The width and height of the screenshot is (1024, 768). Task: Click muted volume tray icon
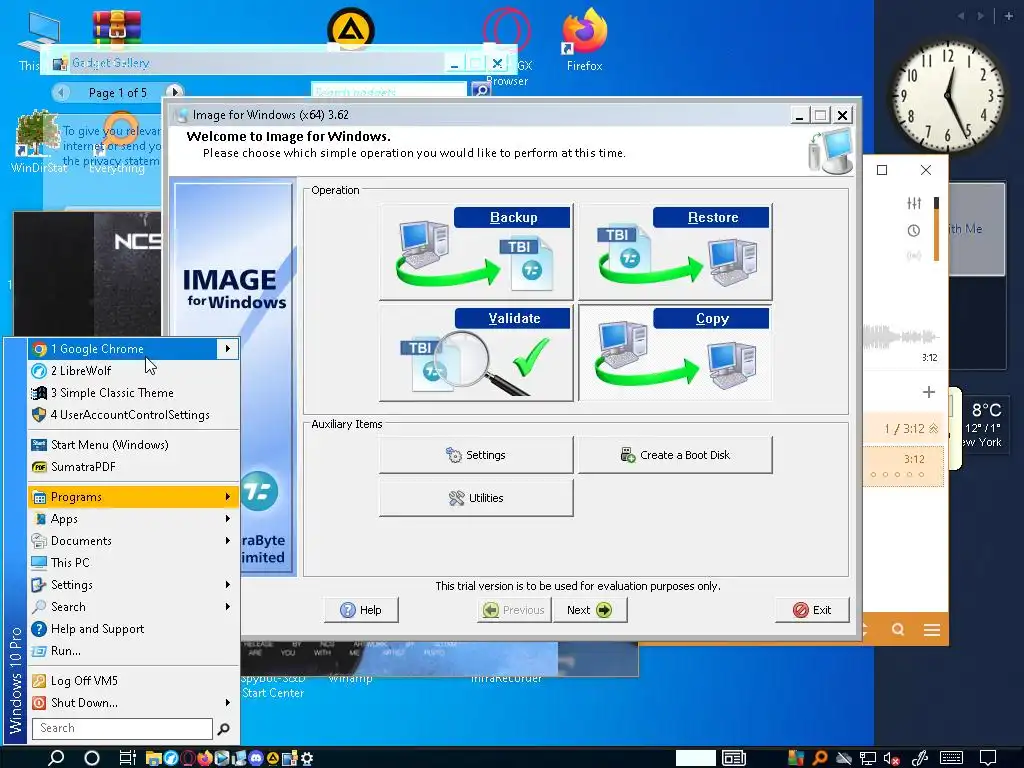tap(891, 758)
